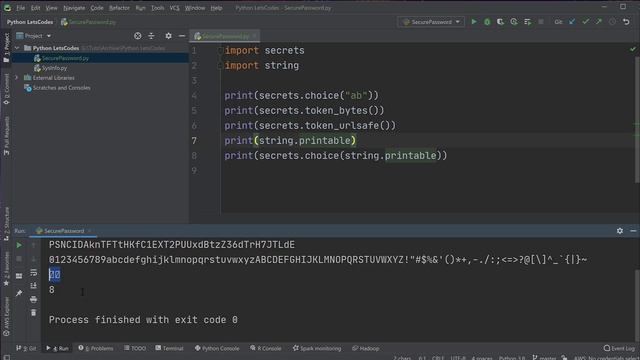Open Project panel settings gear
This screenshot has width=640, height=360.
pos(169,36)
